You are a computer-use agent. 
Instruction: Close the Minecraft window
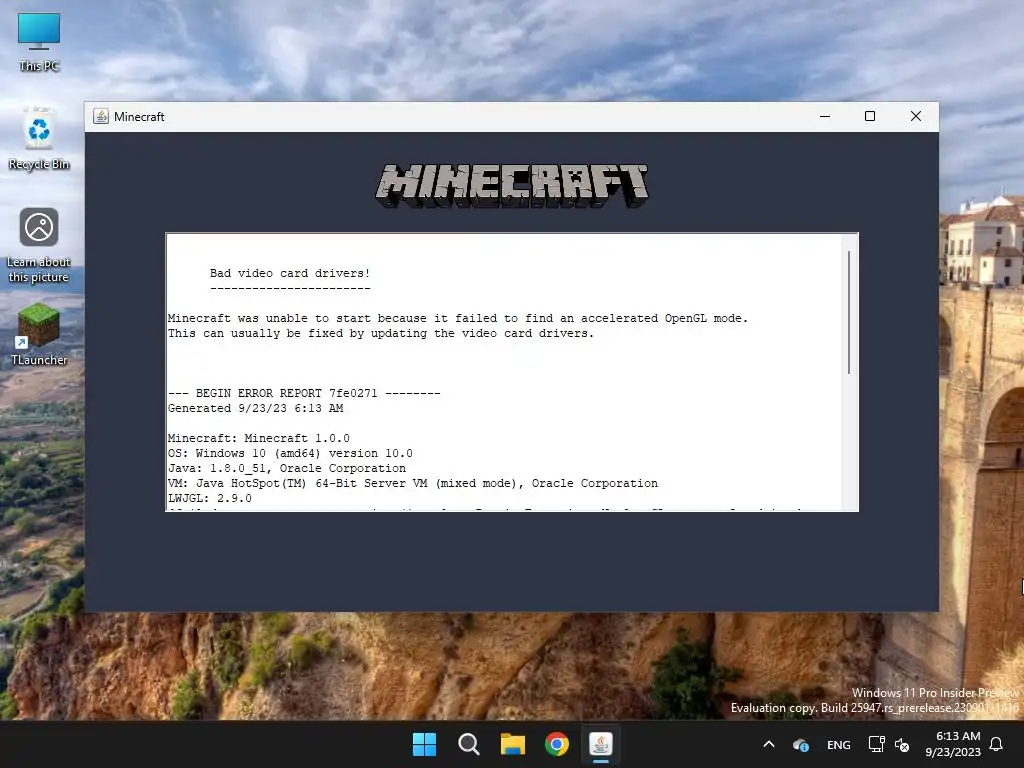pos(916,116)
